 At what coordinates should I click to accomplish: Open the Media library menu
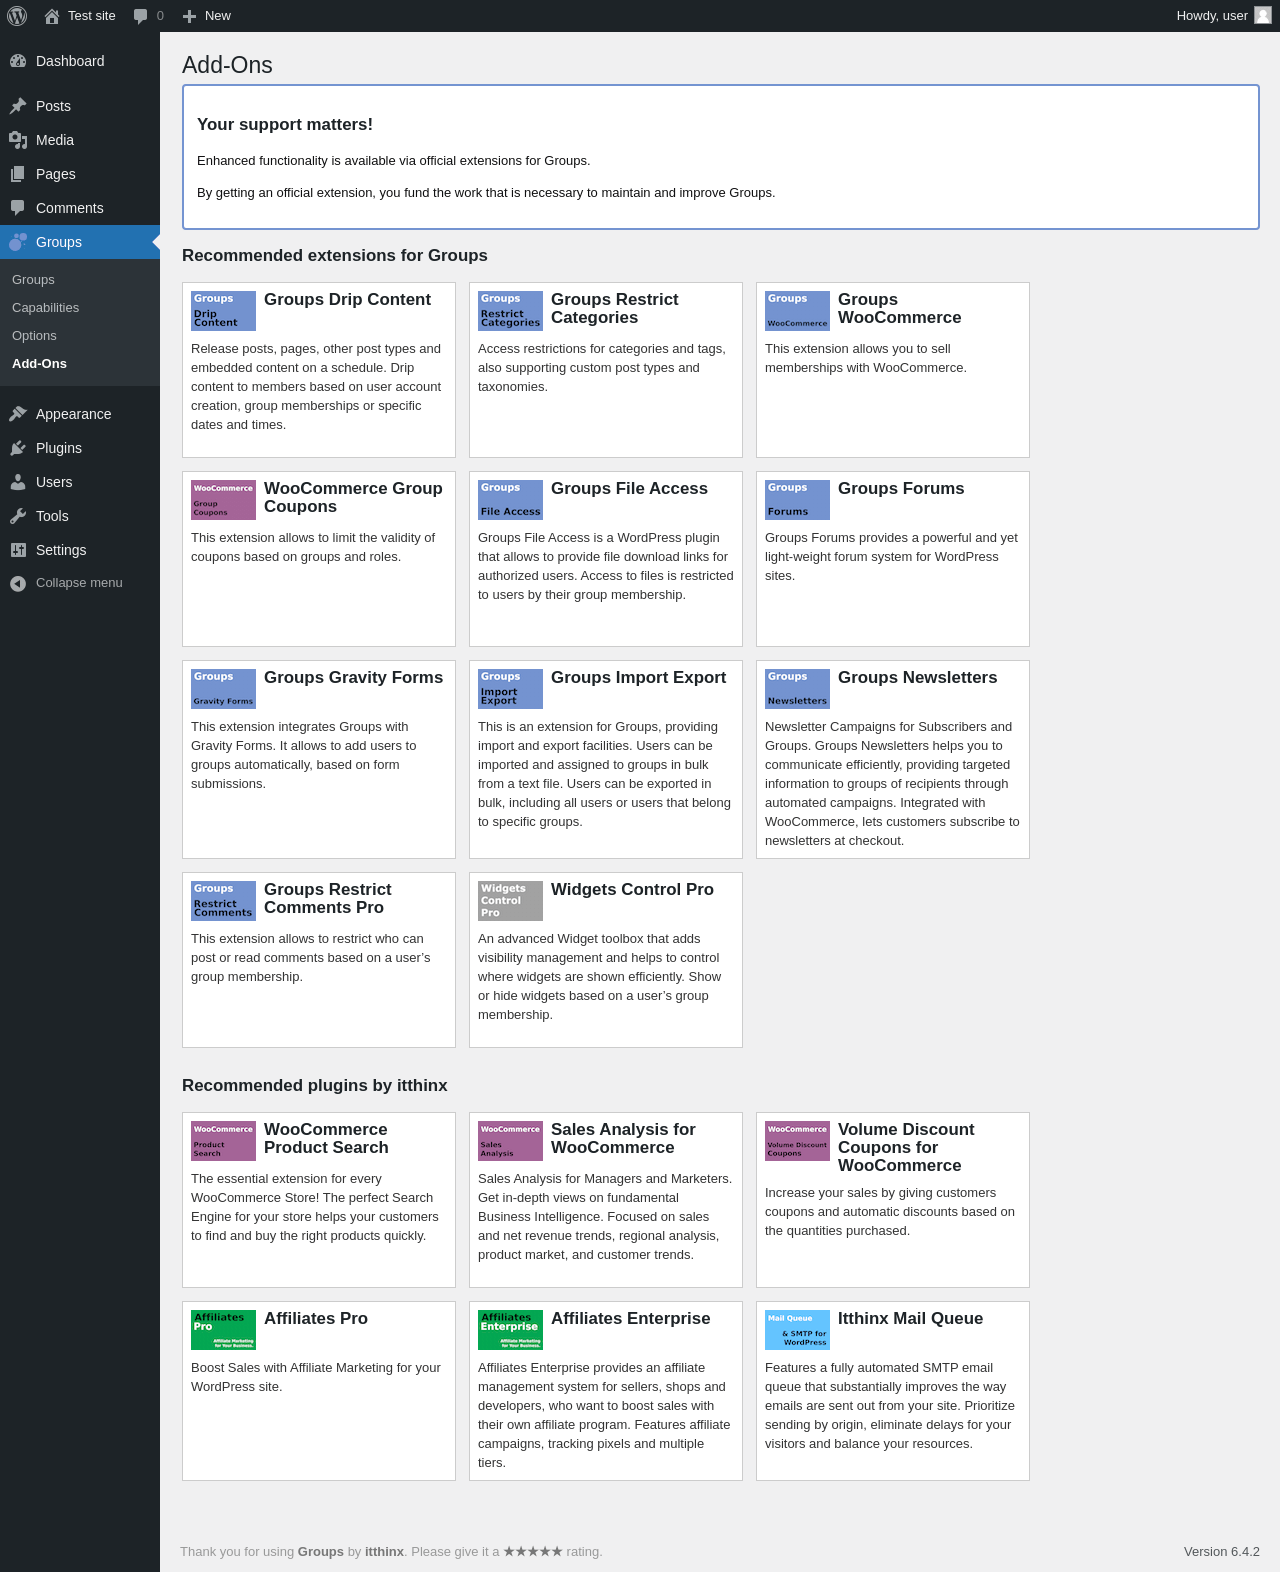click(x=80, y=140)
